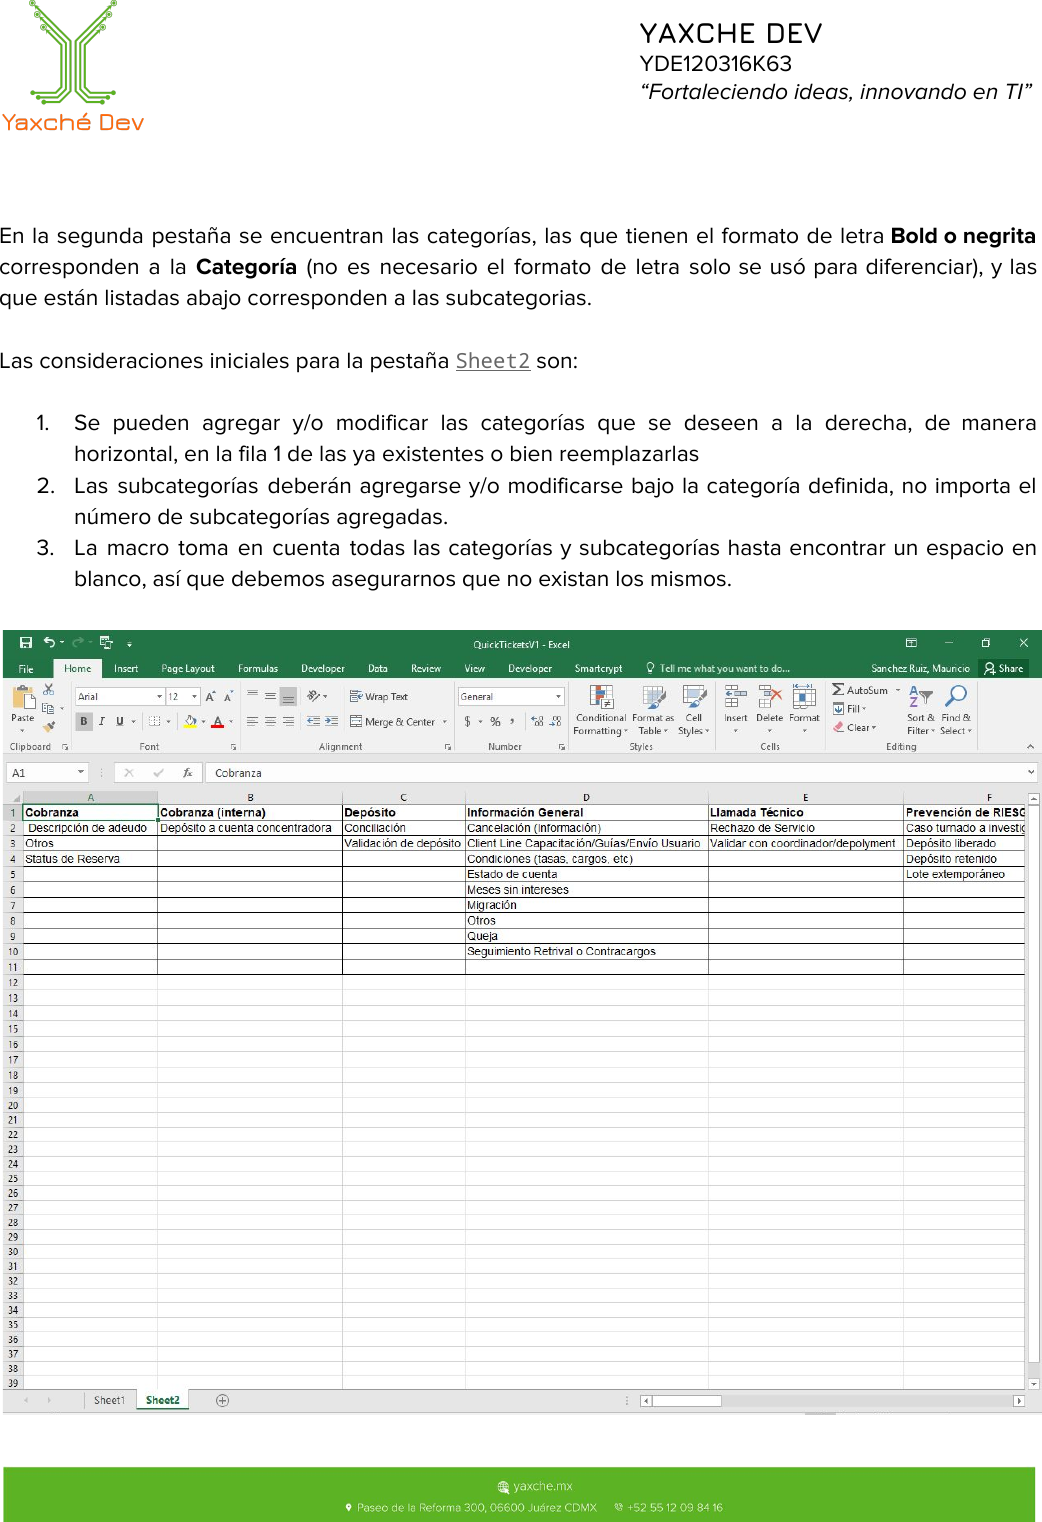1042x1522 pixels.
Task: Click the AutoSum sigma icon
Action: coord(838,690)
